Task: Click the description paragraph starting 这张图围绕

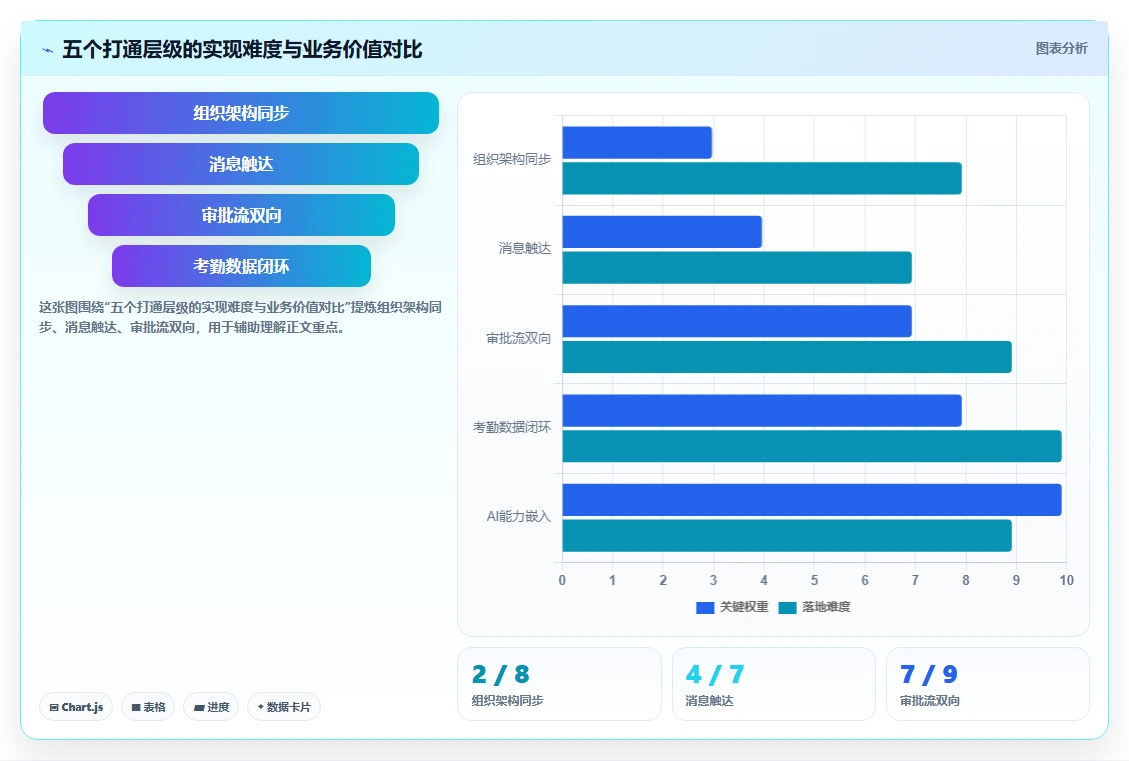Action: [x=240, y=318]
